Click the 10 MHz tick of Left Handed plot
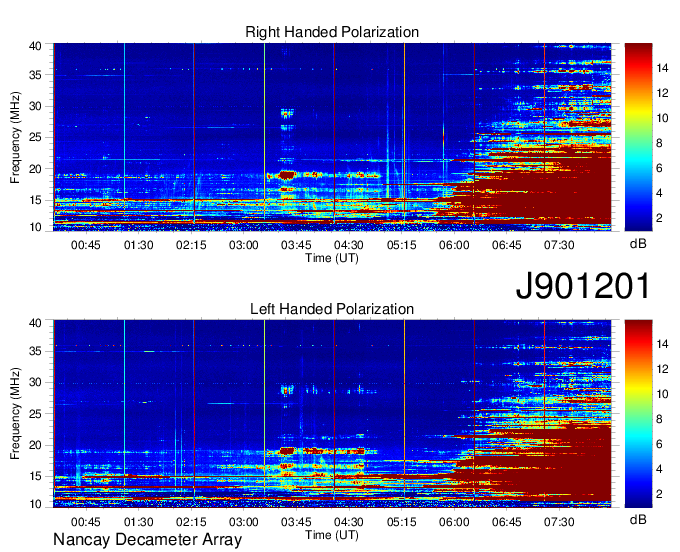The height and width of the screenshot is (552, 680). (36, 503)
